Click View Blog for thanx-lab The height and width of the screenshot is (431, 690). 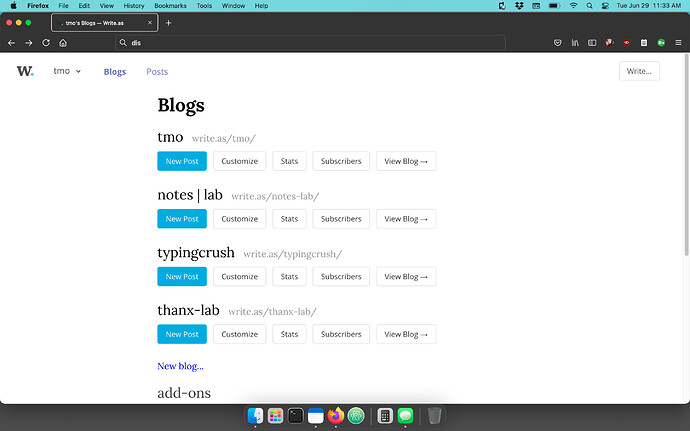click(x=406, y=334)
